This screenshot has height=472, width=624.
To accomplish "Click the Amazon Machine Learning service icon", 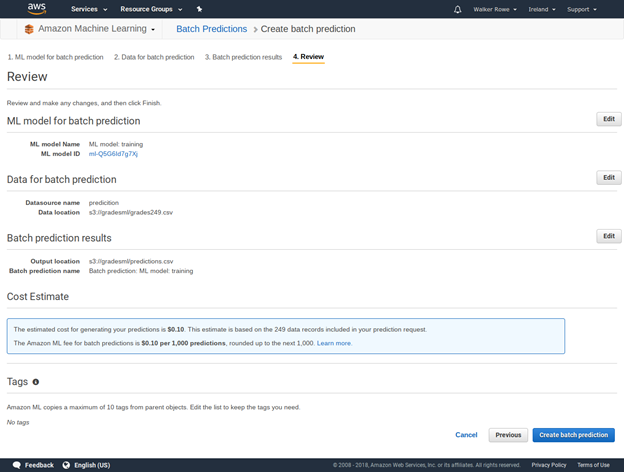I will [29, 29].
